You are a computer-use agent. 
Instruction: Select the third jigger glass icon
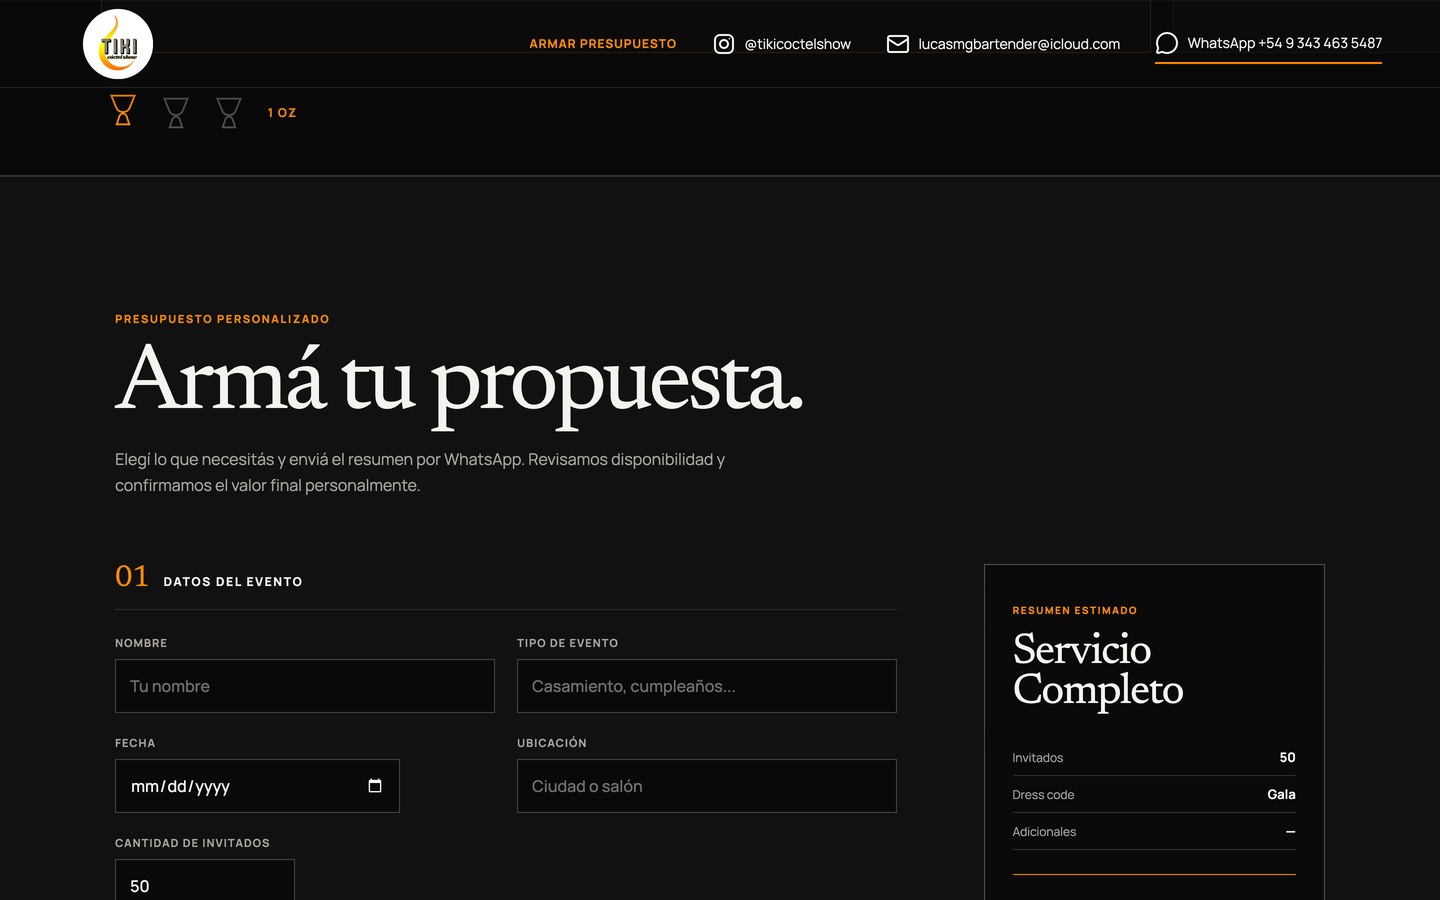pos(229,112)
